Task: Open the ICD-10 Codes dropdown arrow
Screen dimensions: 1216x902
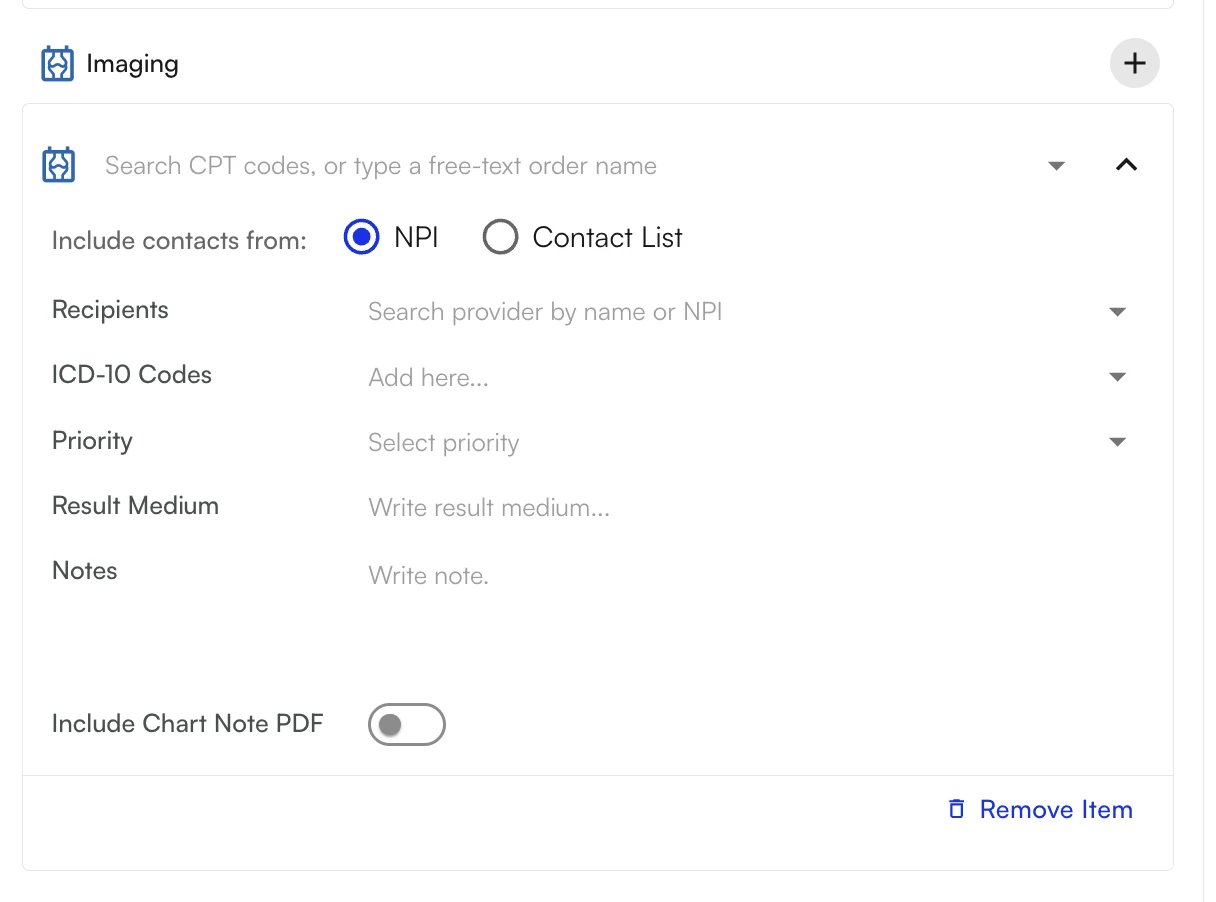Action: pos(1118,377)
